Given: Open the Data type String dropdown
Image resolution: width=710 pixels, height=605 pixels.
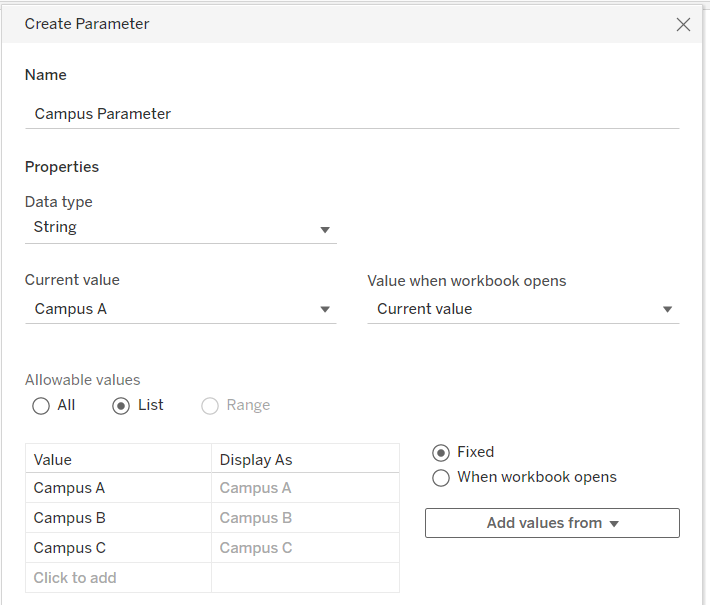Looking at the screenshot, I should tap(181, 227).
